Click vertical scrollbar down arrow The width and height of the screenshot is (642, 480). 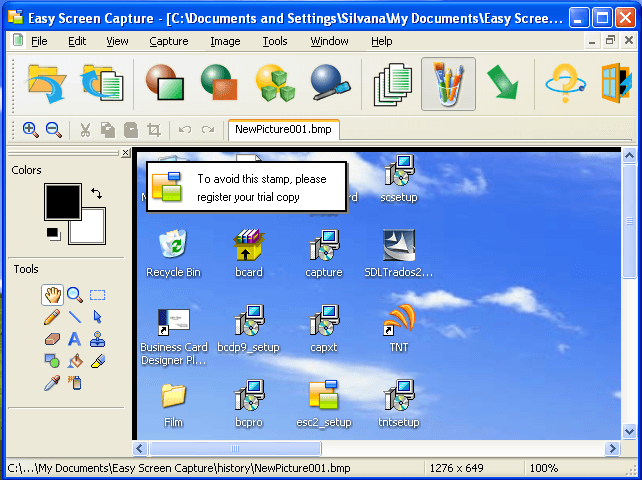pos(629,431)
